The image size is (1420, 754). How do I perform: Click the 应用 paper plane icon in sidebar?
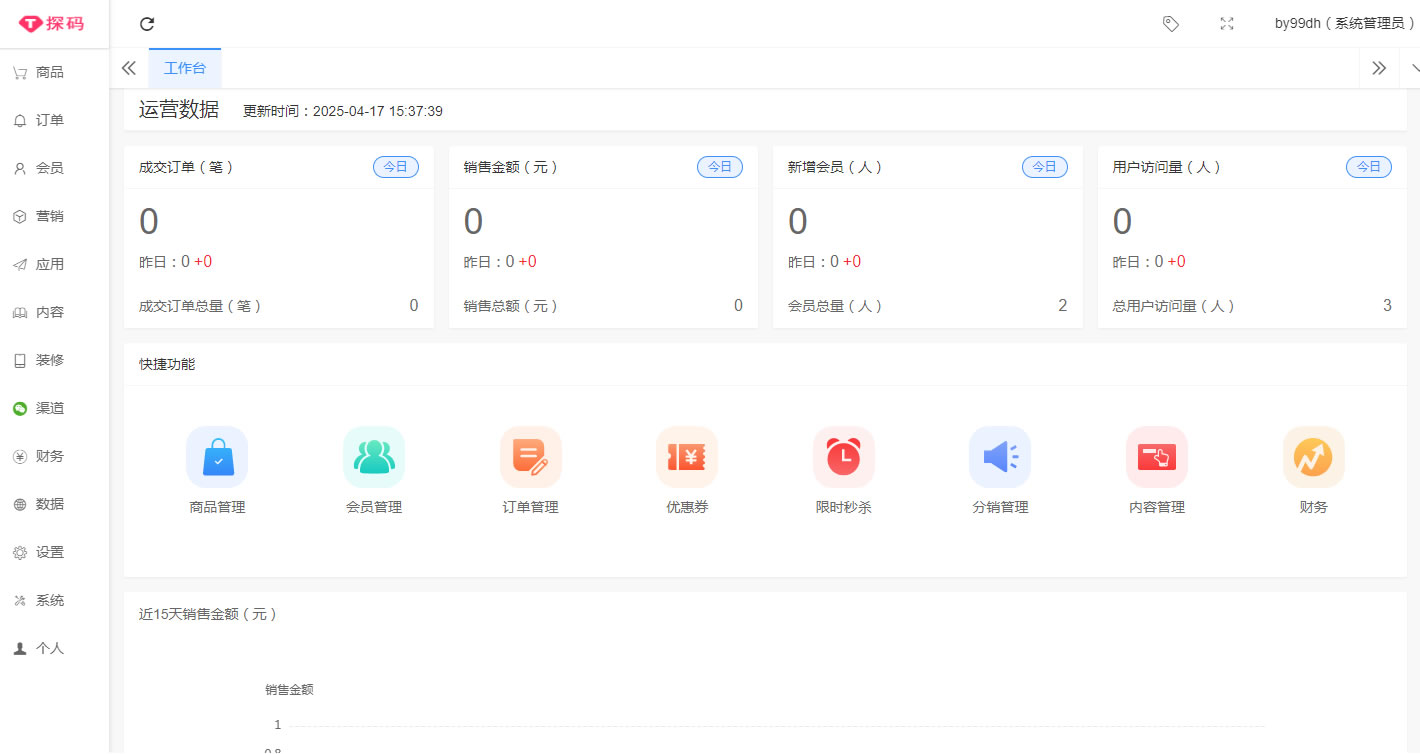[x=20, y=265]
